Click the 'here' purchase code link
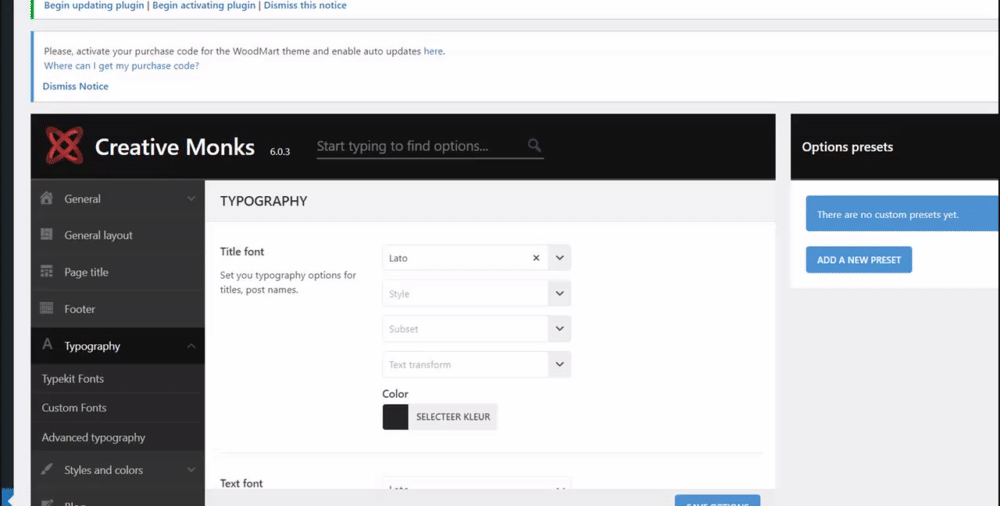Viewport: 1000px width, 506px height. pos(433,51)
